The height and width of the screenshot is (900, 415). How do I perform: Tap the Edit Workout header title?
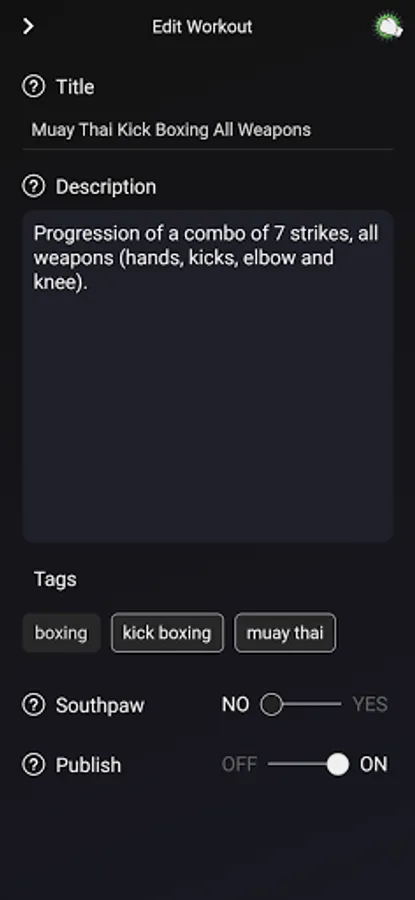point(202,26)
